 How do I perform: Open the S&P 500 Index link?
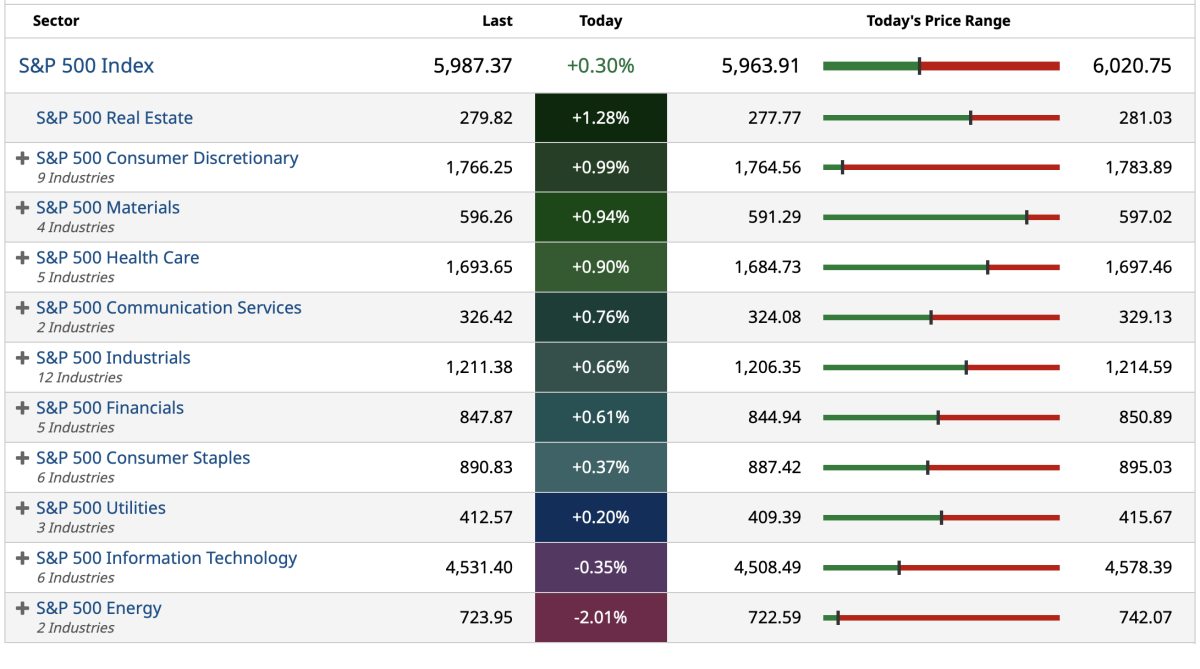pyautogui.click(x=86, y=66)
